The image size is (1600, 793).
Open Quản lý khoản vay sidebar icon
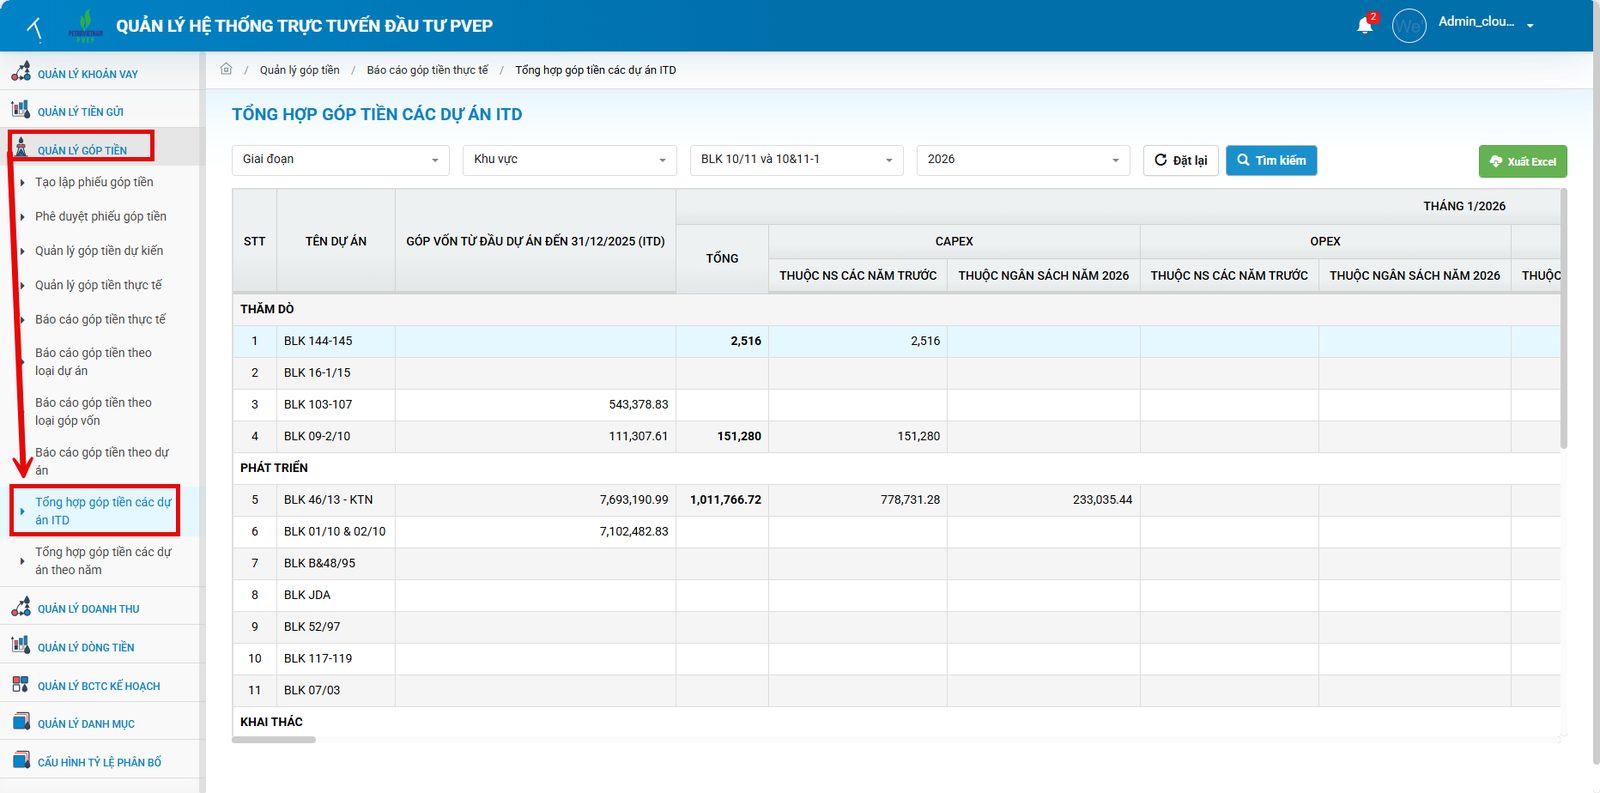[21, 72]
